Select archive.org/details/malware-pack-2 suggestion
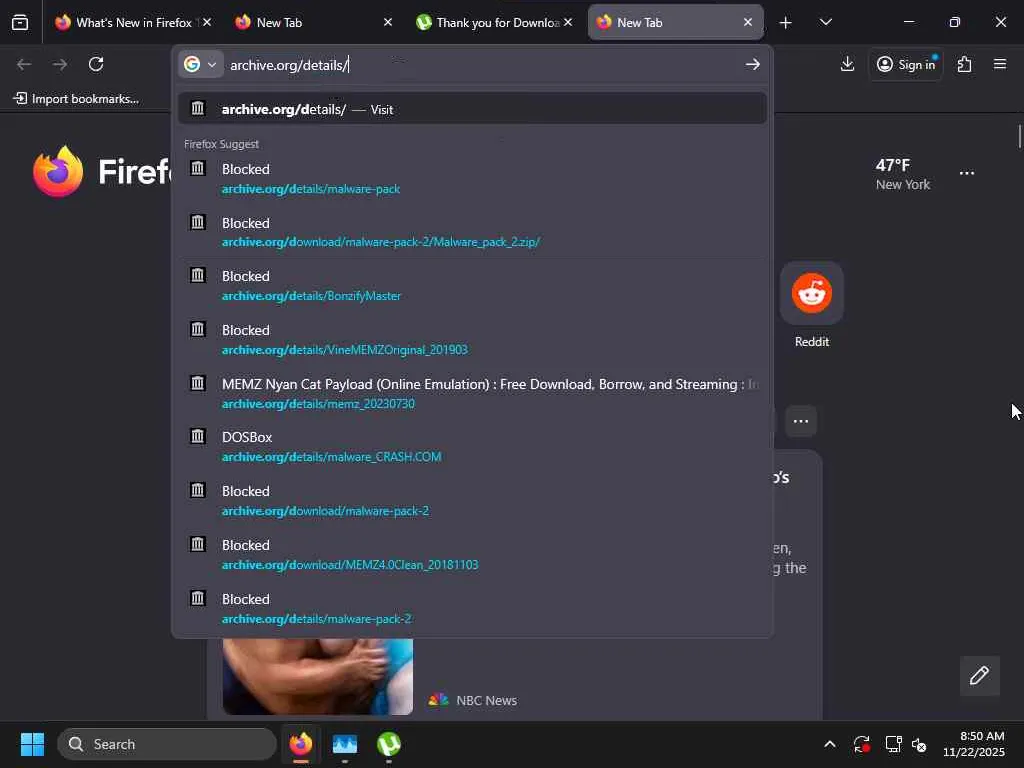1024x768 pixels. pyautogui.click(x=472, y=608)
